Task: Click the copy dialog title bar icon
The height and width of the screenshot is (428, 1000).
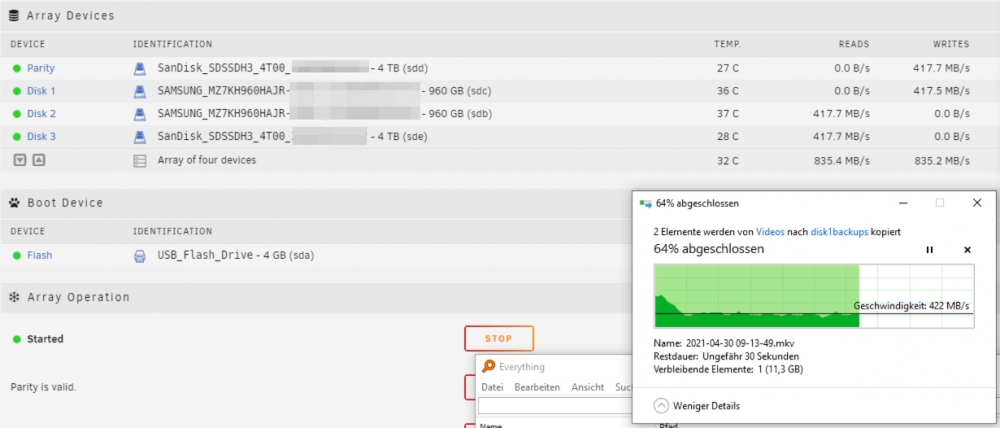Action: coord(645,203)
